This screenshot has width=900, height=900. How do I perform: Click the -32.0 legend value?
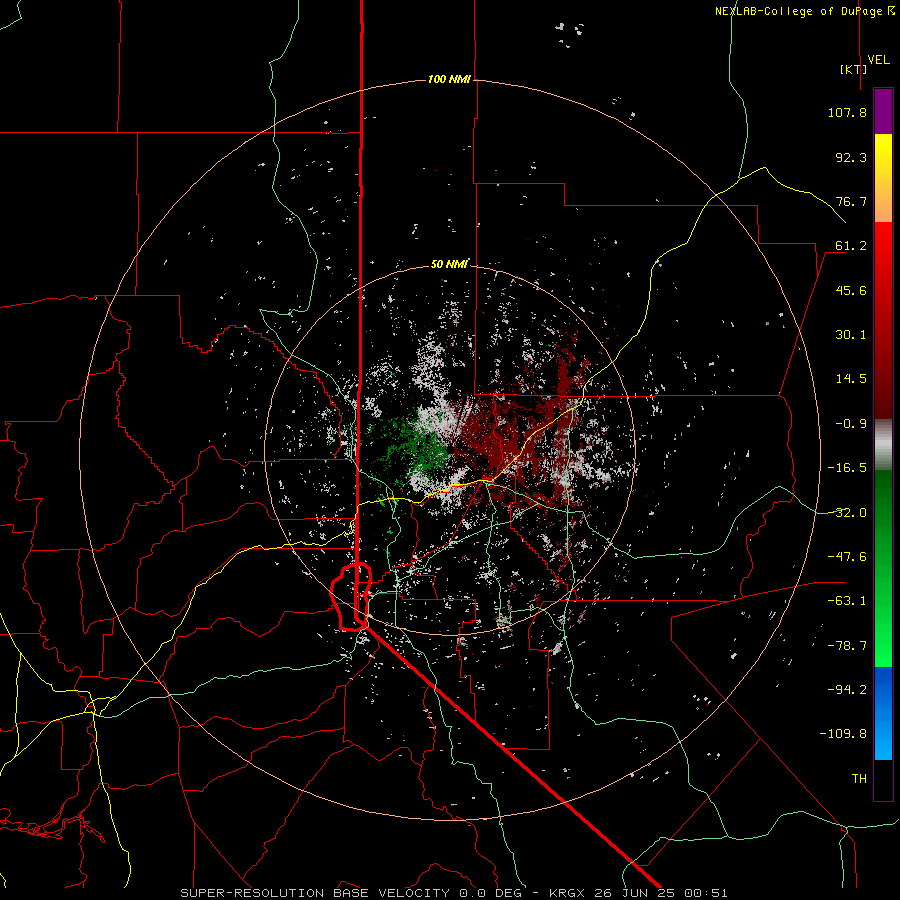point(847,513)
